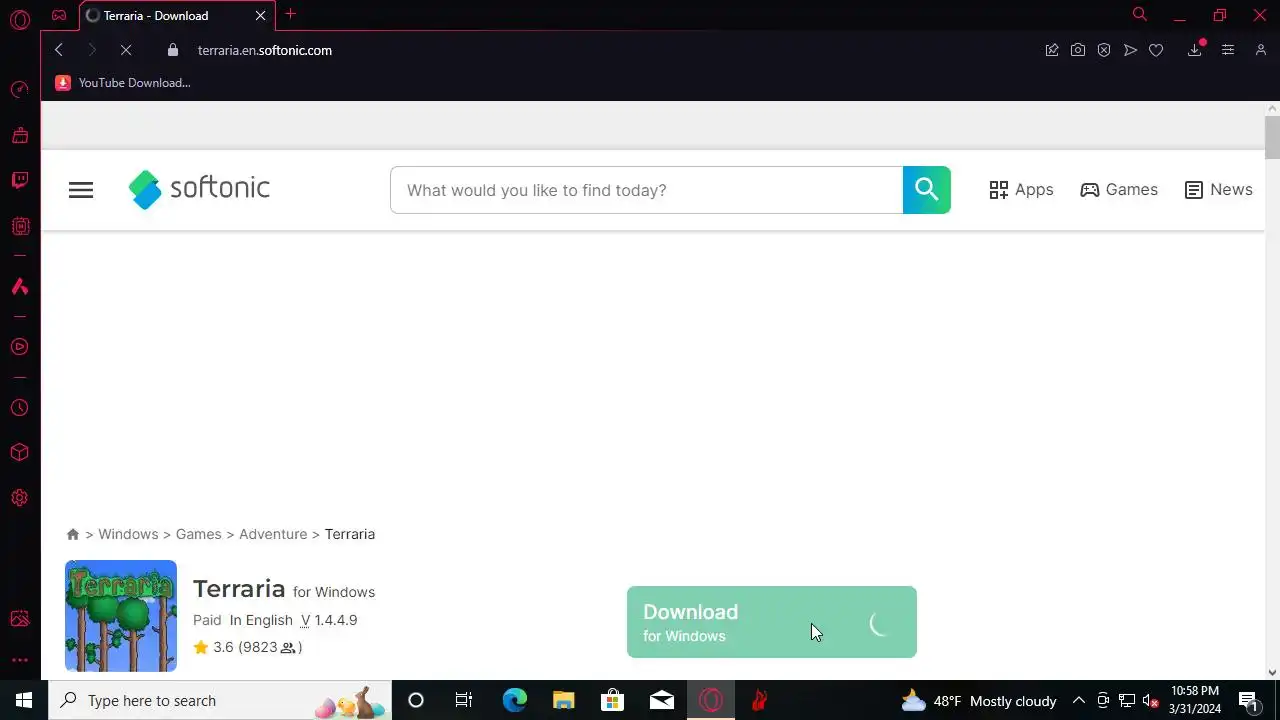This screenshot has width=1280, height=720.
Task: Expand hidden system tray icons chevron
Action: pos(1079,700)
